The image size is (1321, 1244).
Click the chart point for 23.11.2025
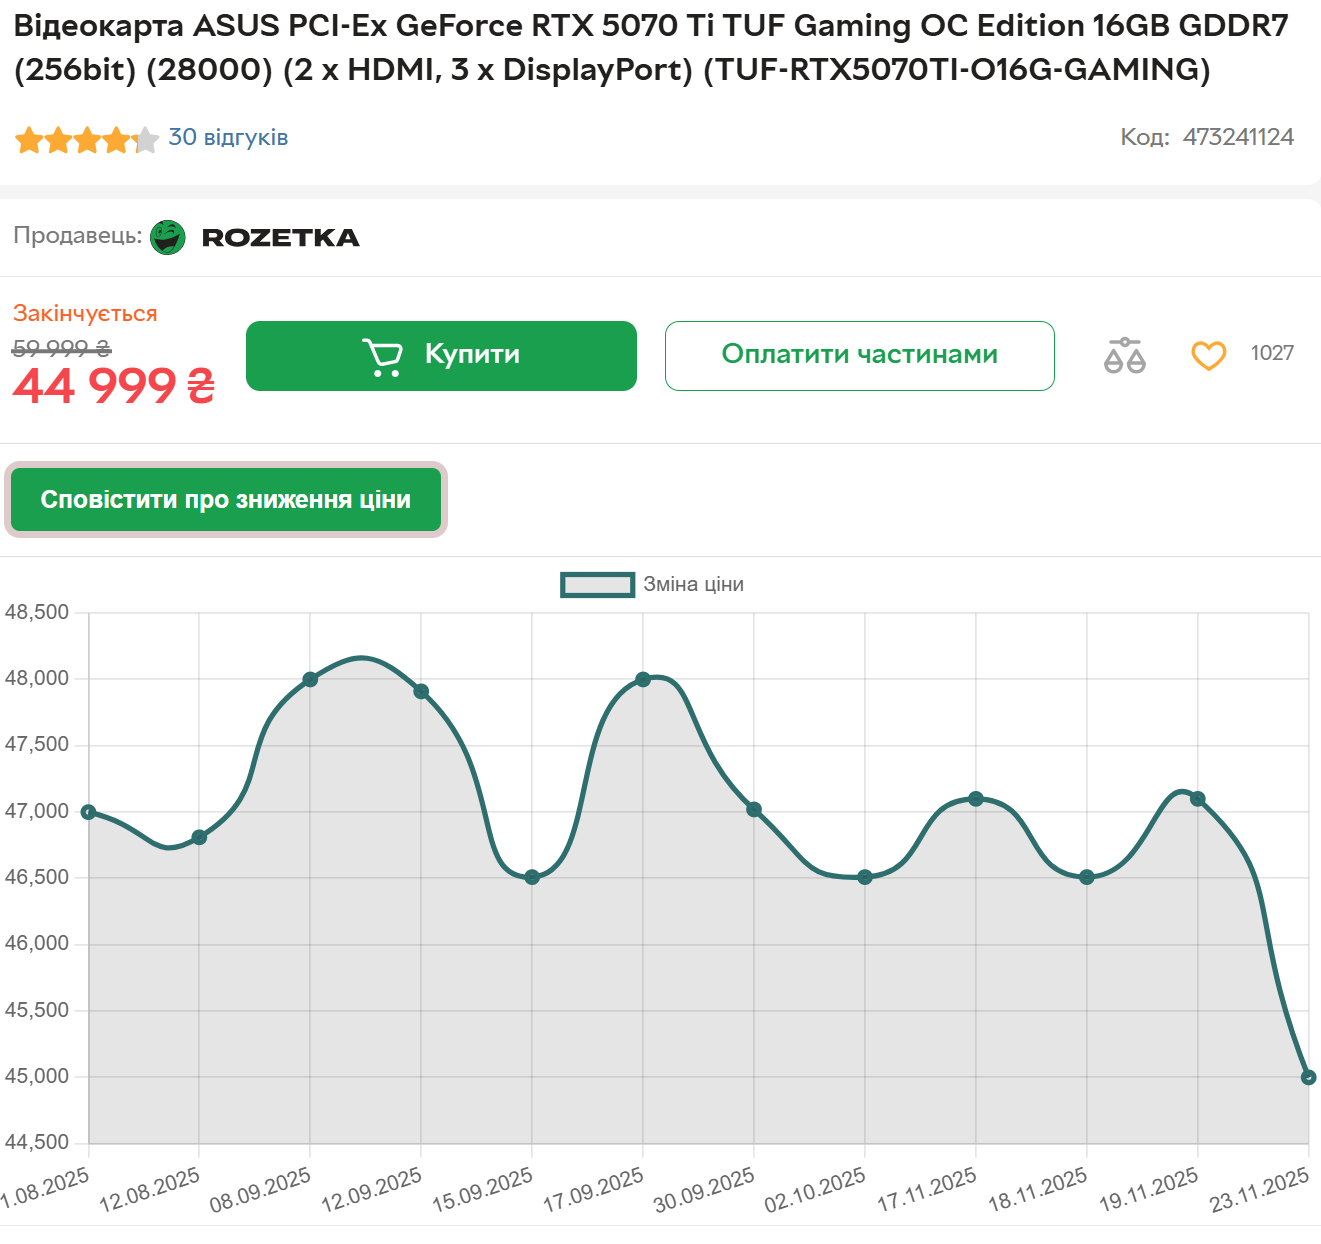tap(1308, 1077)
